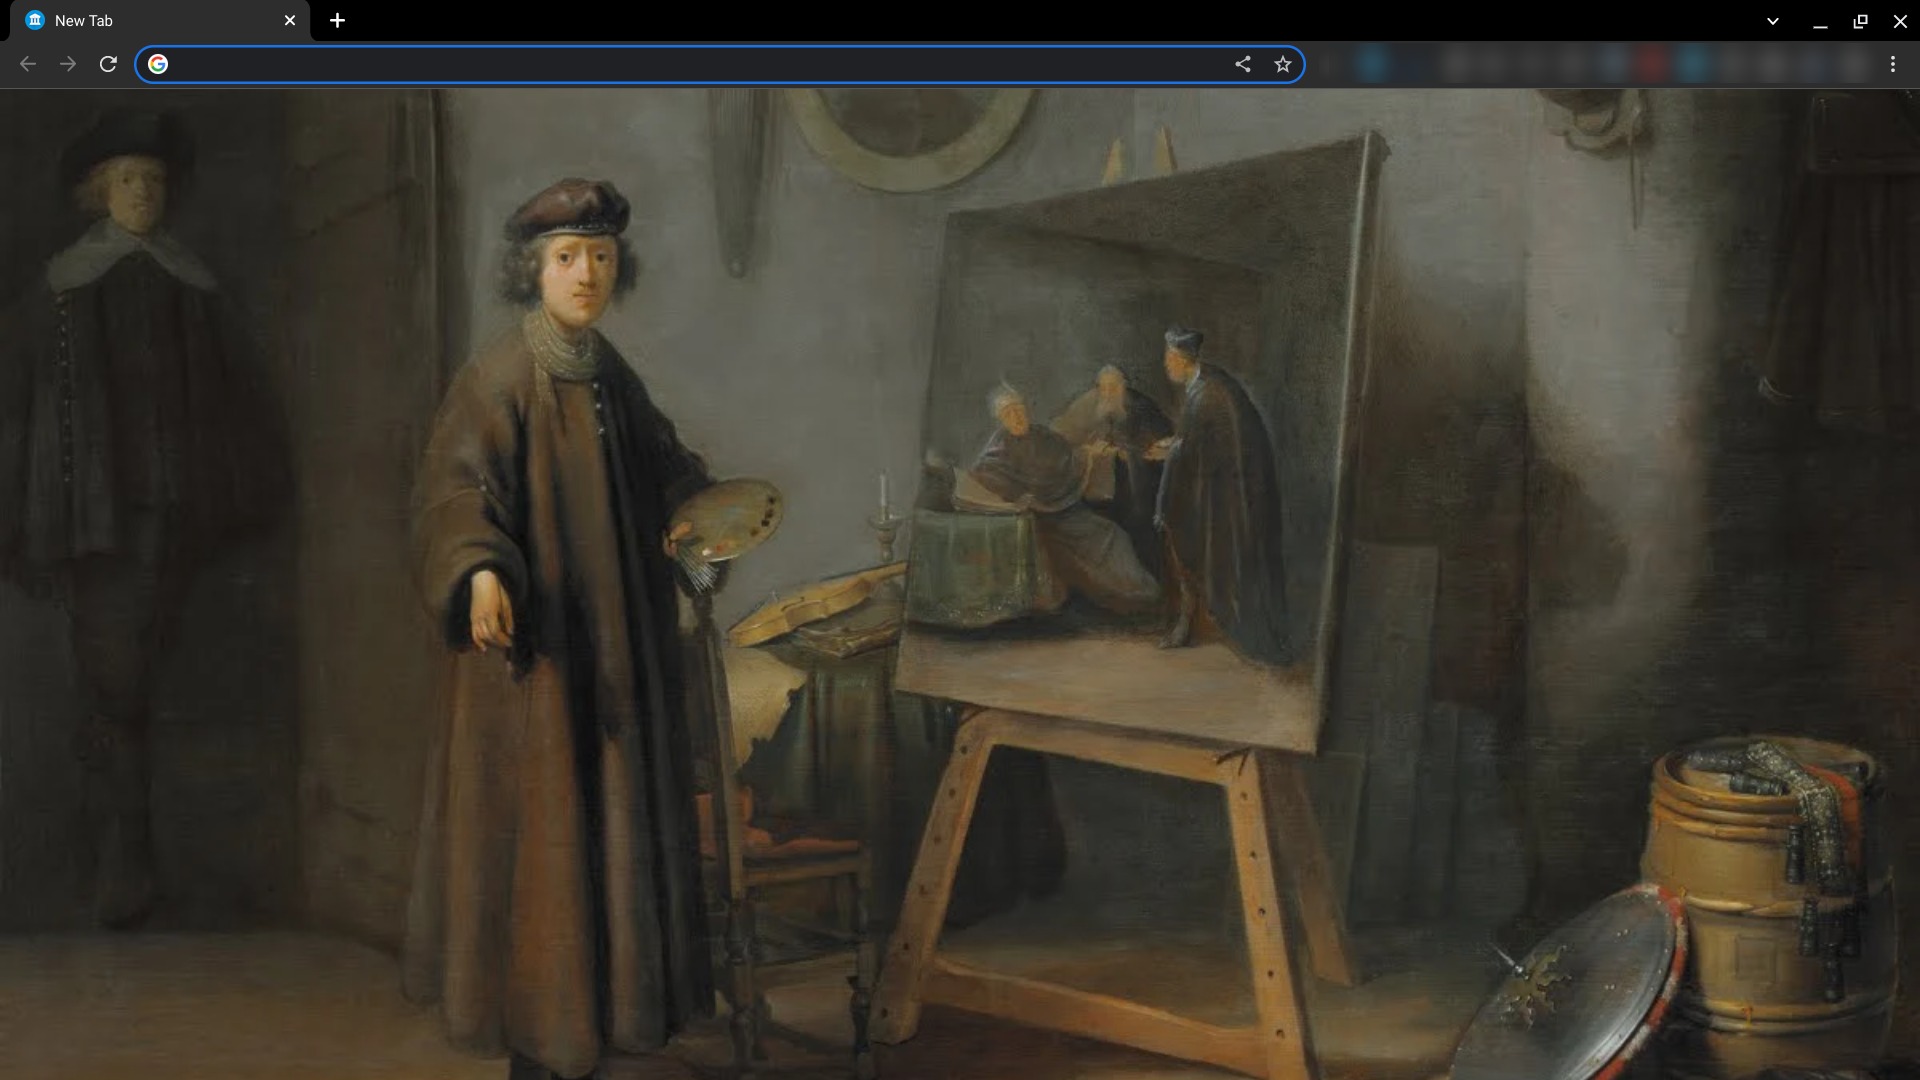Select the New Tab browser tab

160,21
